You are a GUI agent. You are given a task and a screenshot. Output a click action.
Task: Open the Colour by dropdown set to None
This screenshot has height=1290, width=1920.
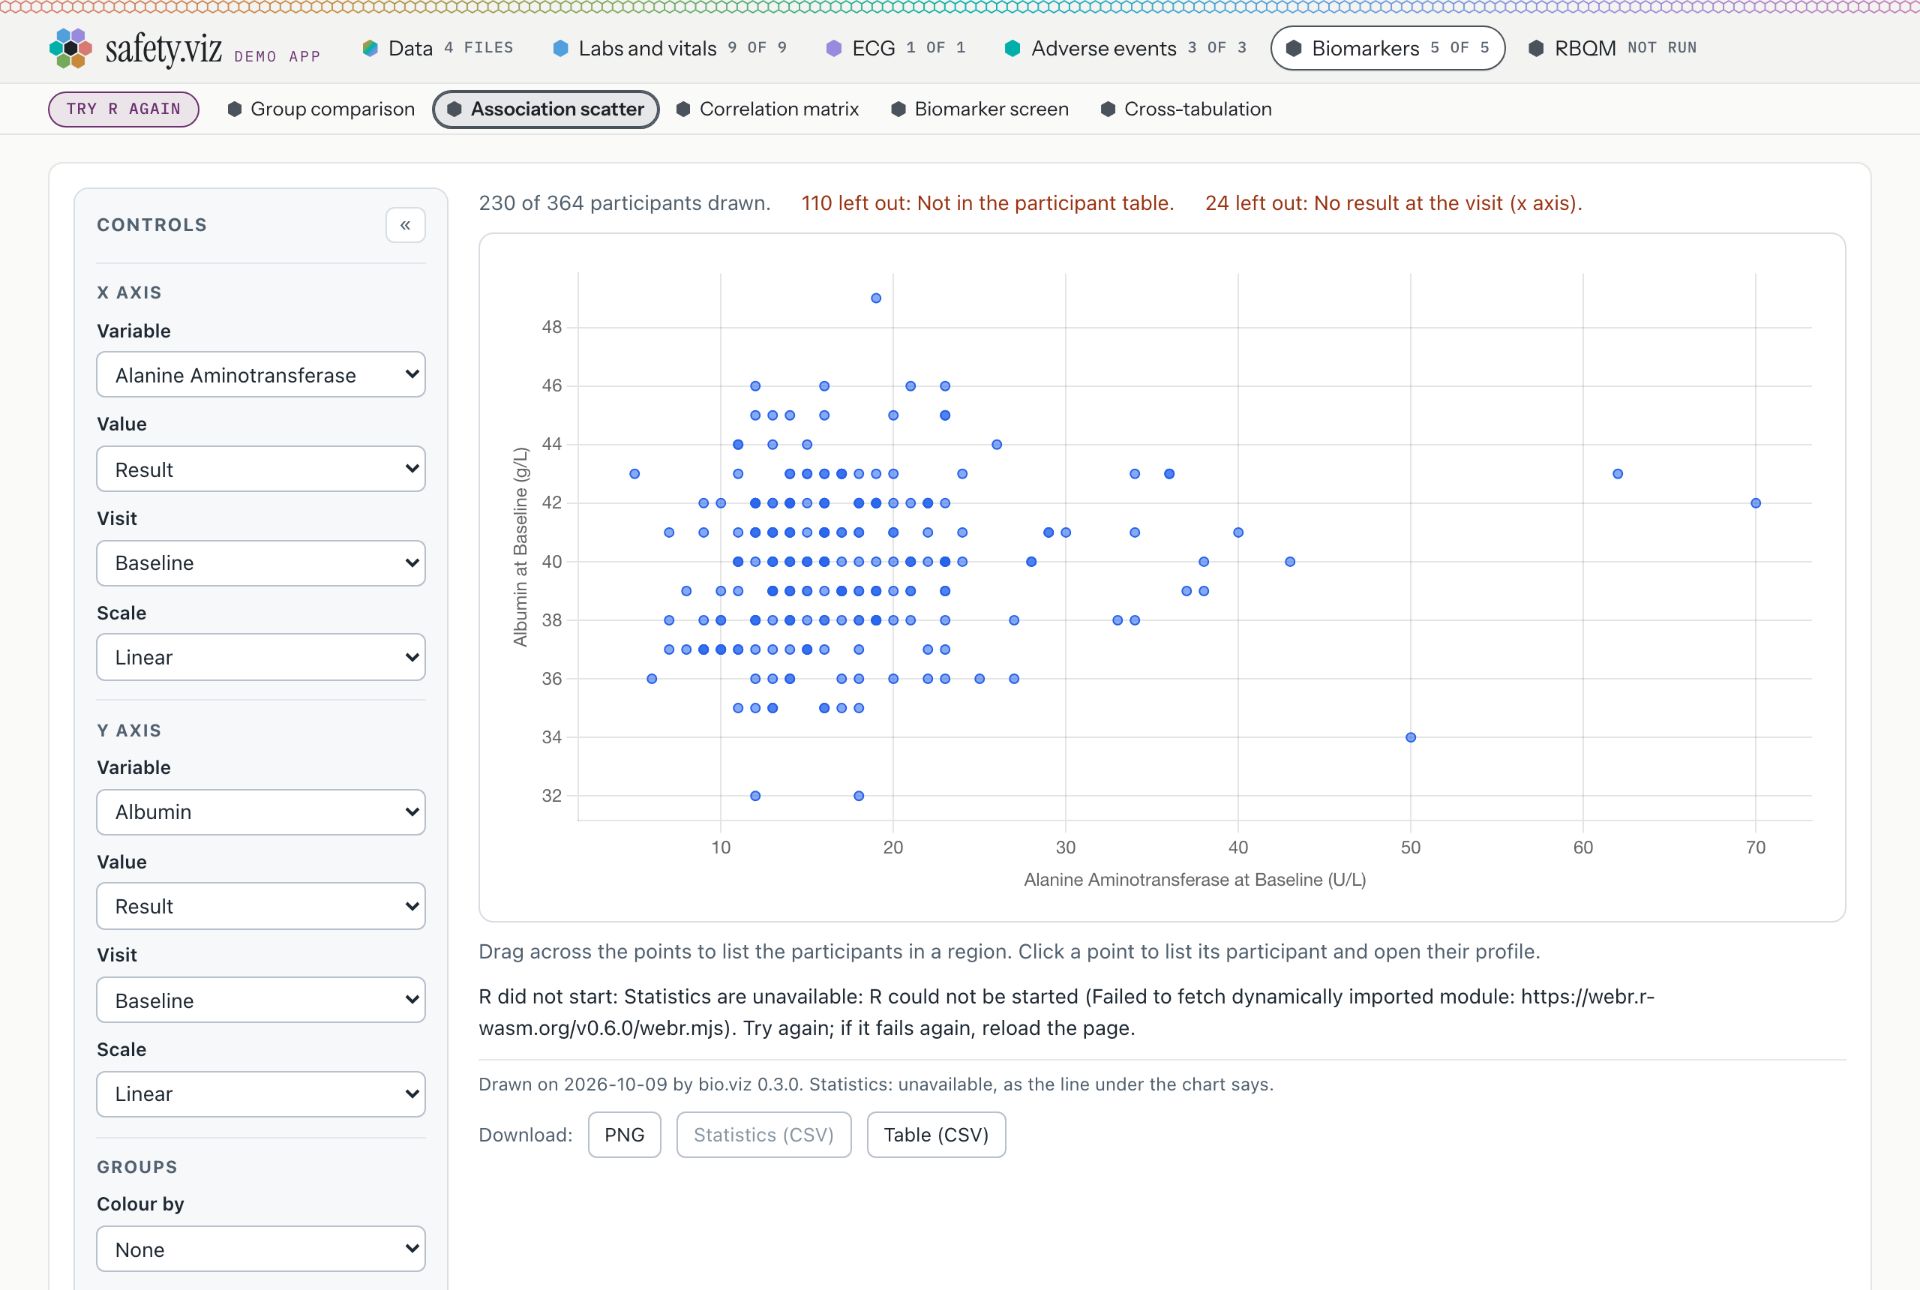click(x=261, y=1249)
